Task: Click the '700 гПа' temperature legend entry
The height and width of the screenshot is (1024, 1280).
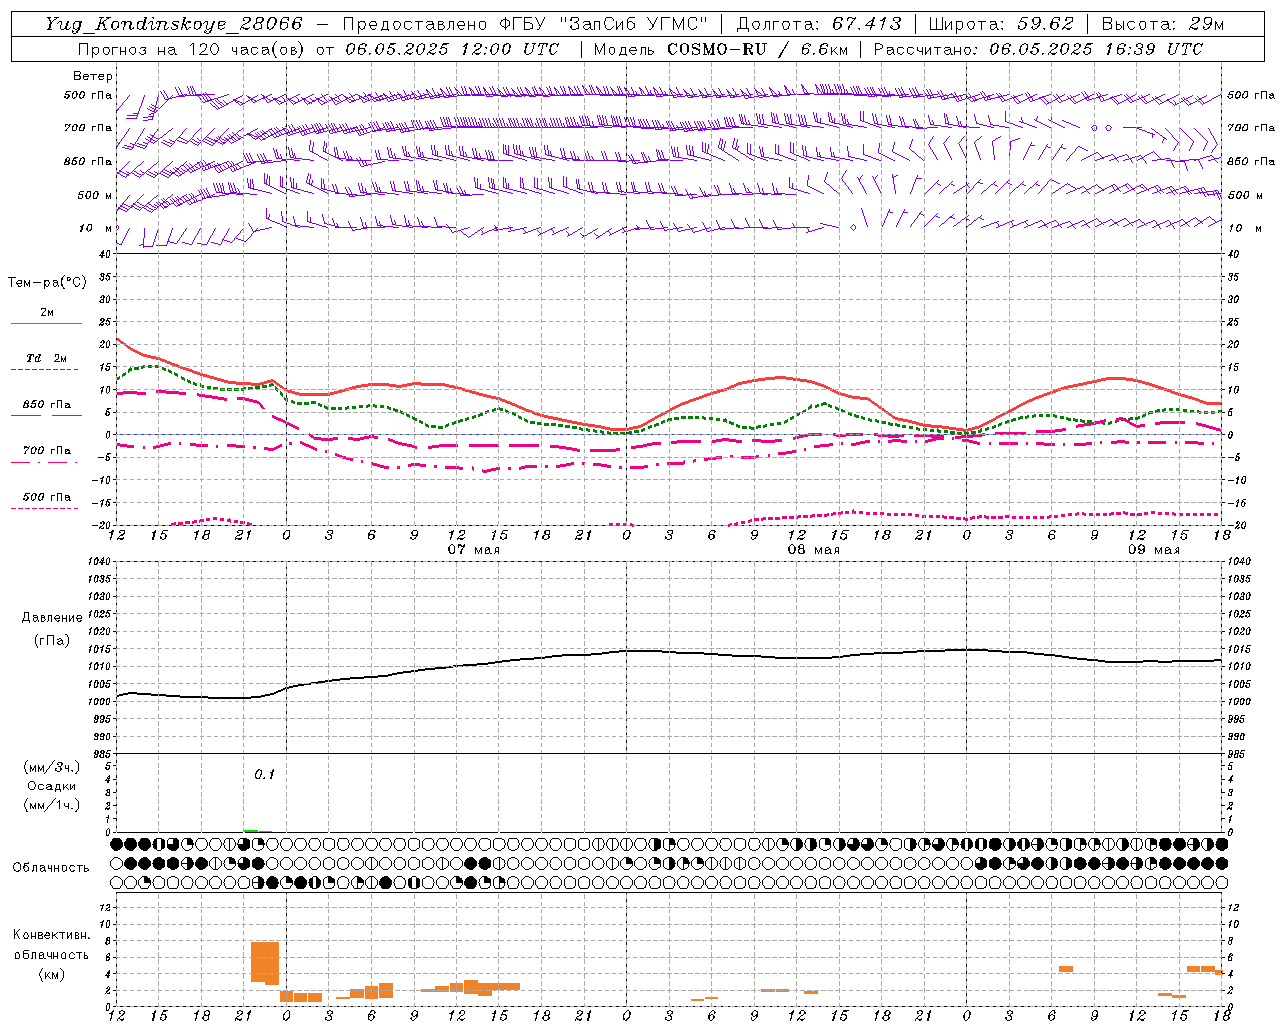Action: (46, 451)
